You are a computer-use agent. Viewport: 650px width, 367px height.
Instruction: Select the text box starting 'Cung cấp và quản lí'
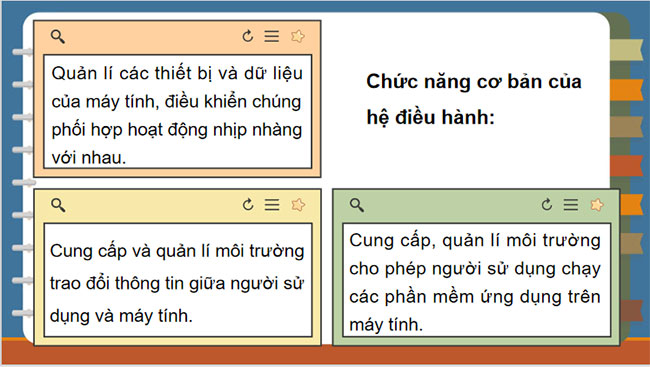click(178, 280)
